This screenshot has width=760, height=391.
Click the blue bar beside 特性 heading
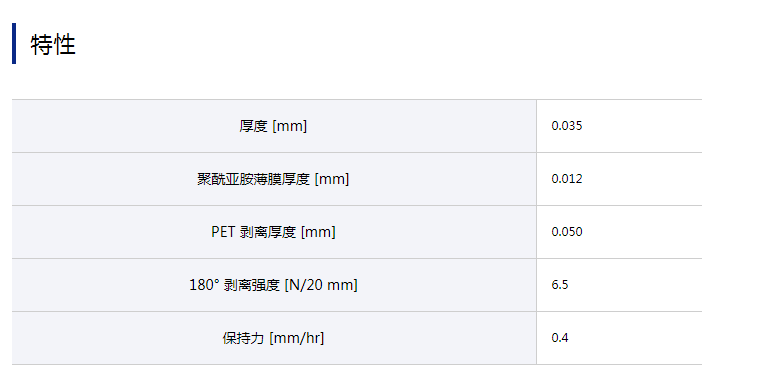pyautogui.click(x=14, y=44)
